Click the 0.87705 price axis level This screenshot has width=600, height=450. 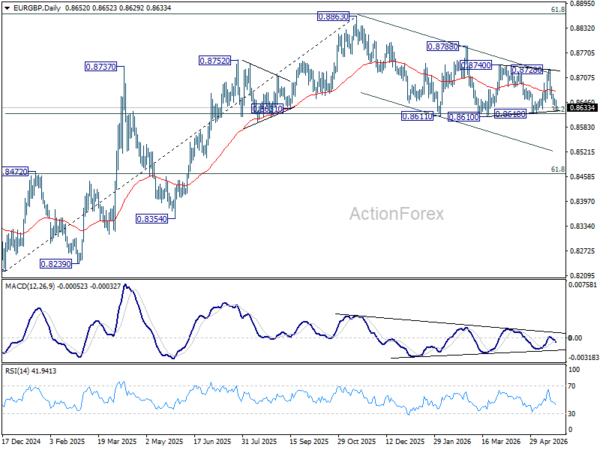[582, 53]
